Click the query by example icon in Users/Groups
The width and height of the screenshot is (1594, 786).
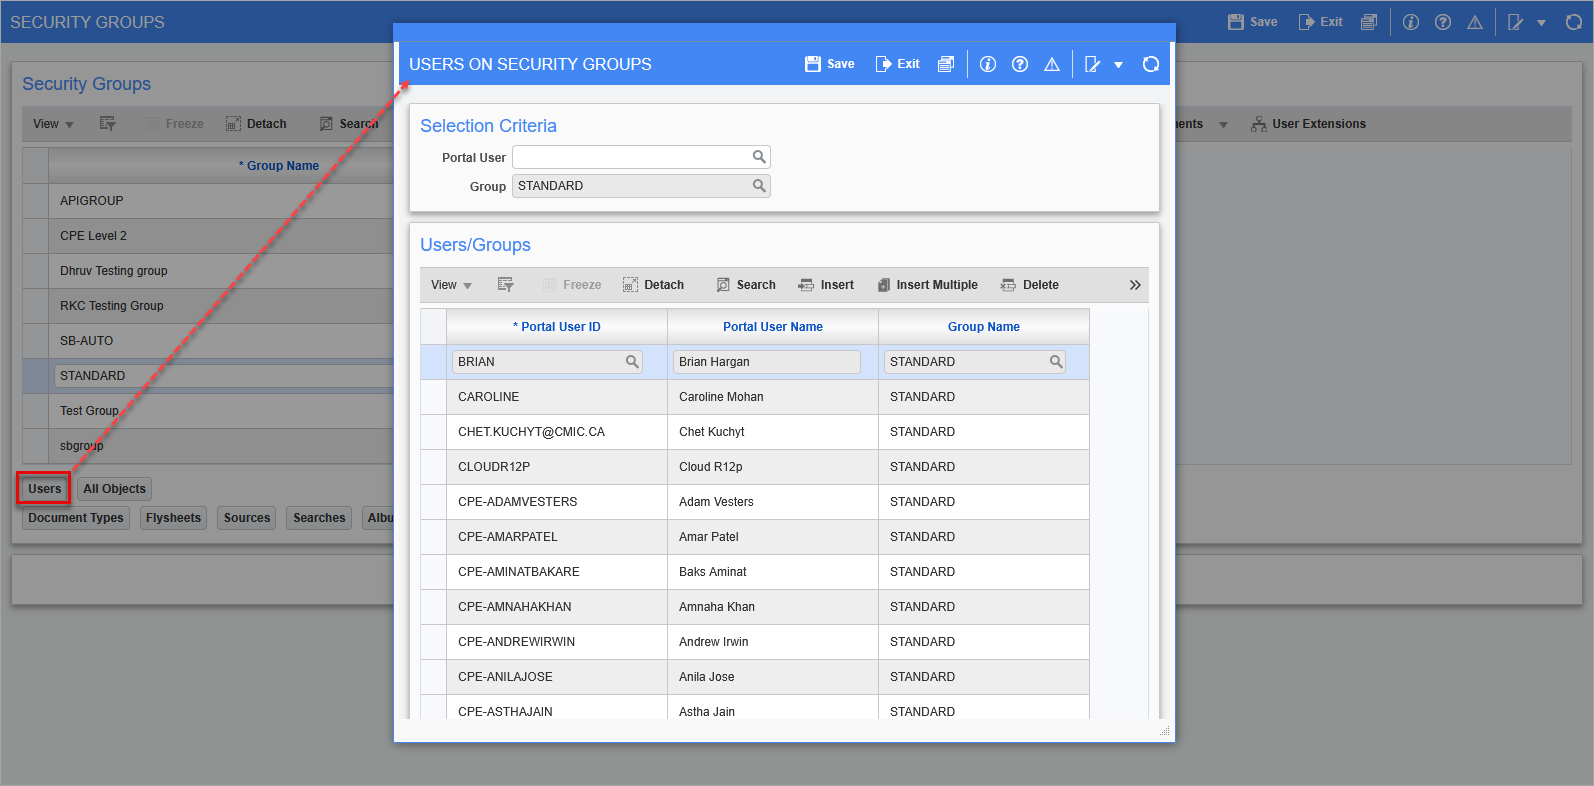(505, 285)
